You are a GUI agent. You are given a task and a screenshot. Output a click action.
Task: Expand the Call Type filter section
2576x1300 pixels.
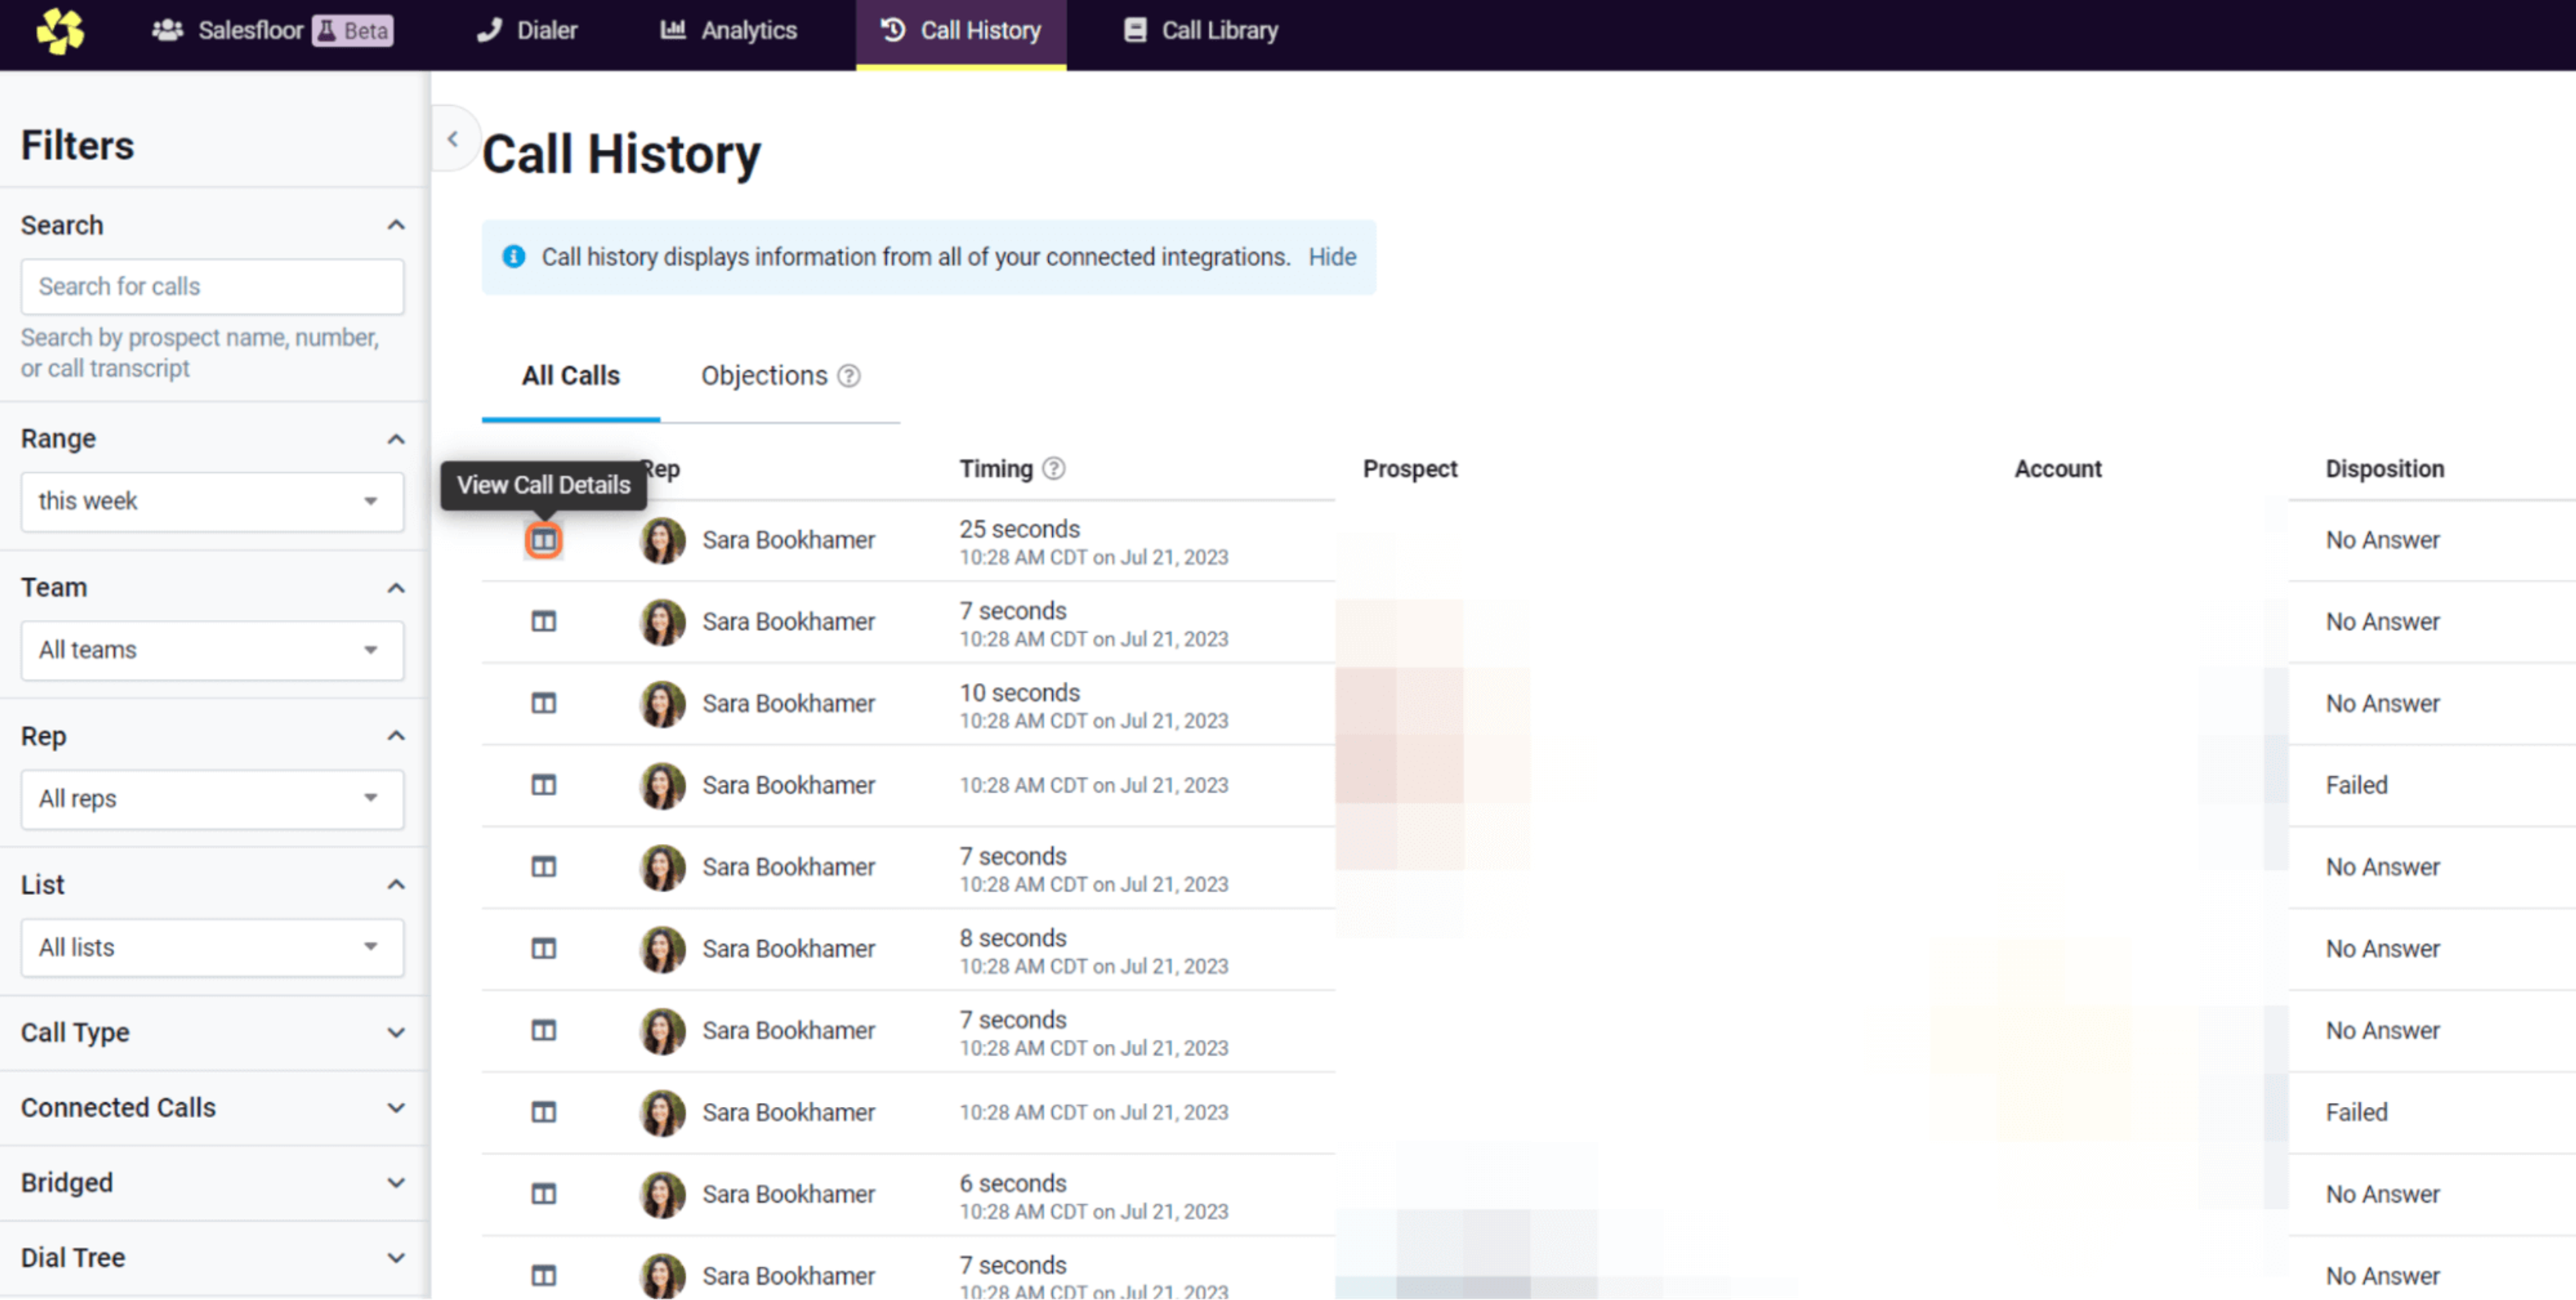pos(212,1032)
